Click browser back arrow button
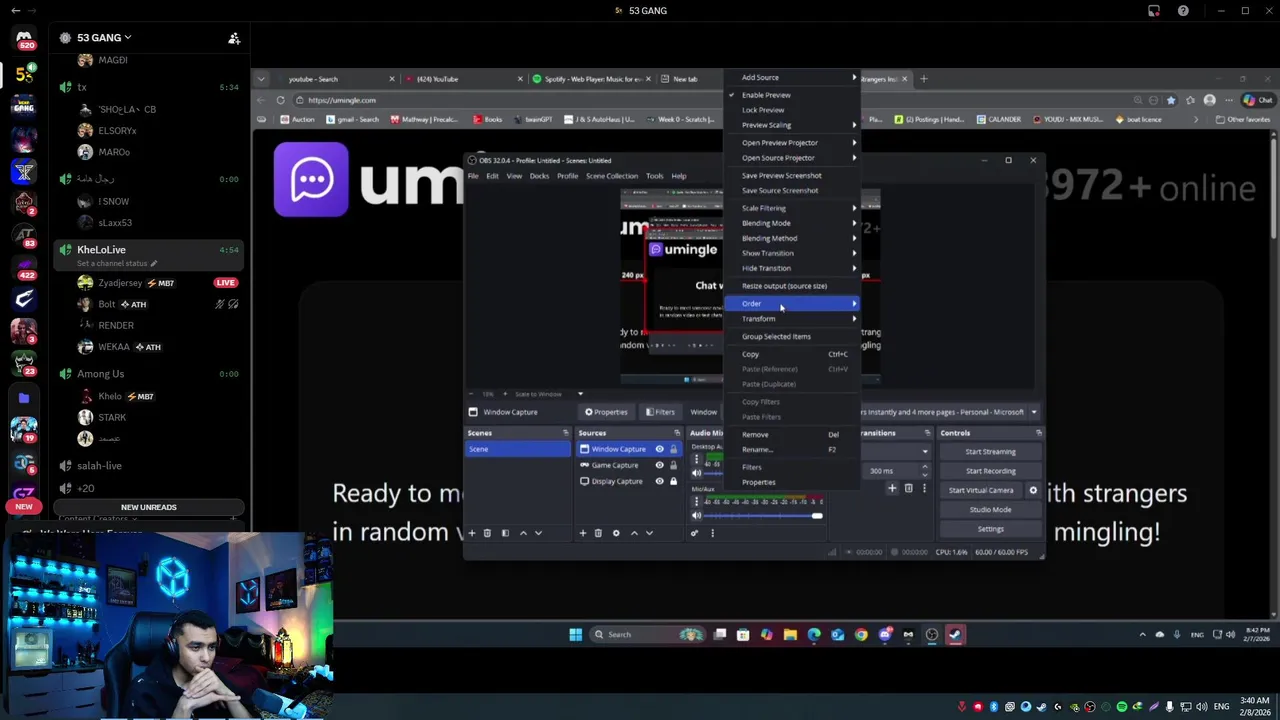The height and width of the screenshot is (720, 1280). pyautogui.click(x=261, y=100)
